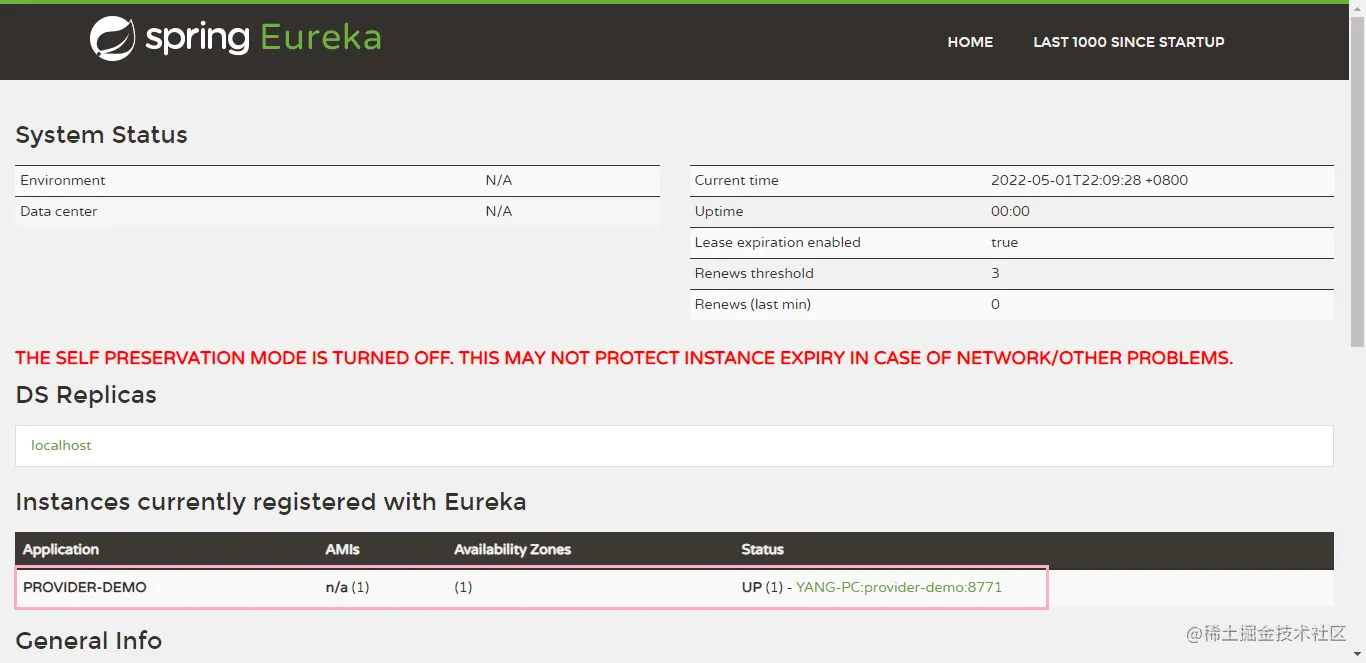
Task: Click the n/a (1) AMIs cell
Action: [x=347, y=587]
